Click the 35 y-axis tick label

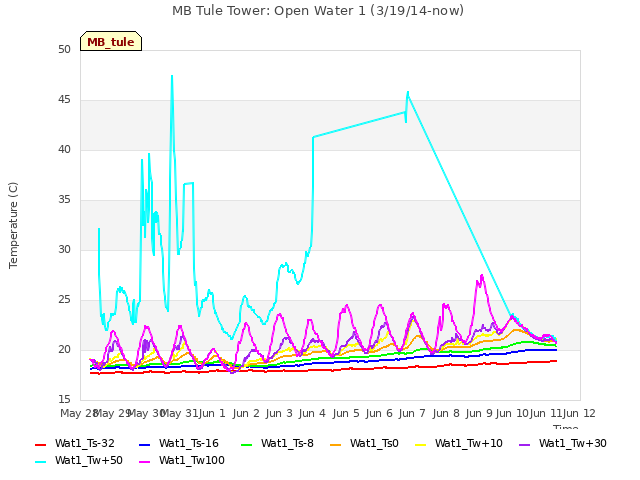click(64, 200)
